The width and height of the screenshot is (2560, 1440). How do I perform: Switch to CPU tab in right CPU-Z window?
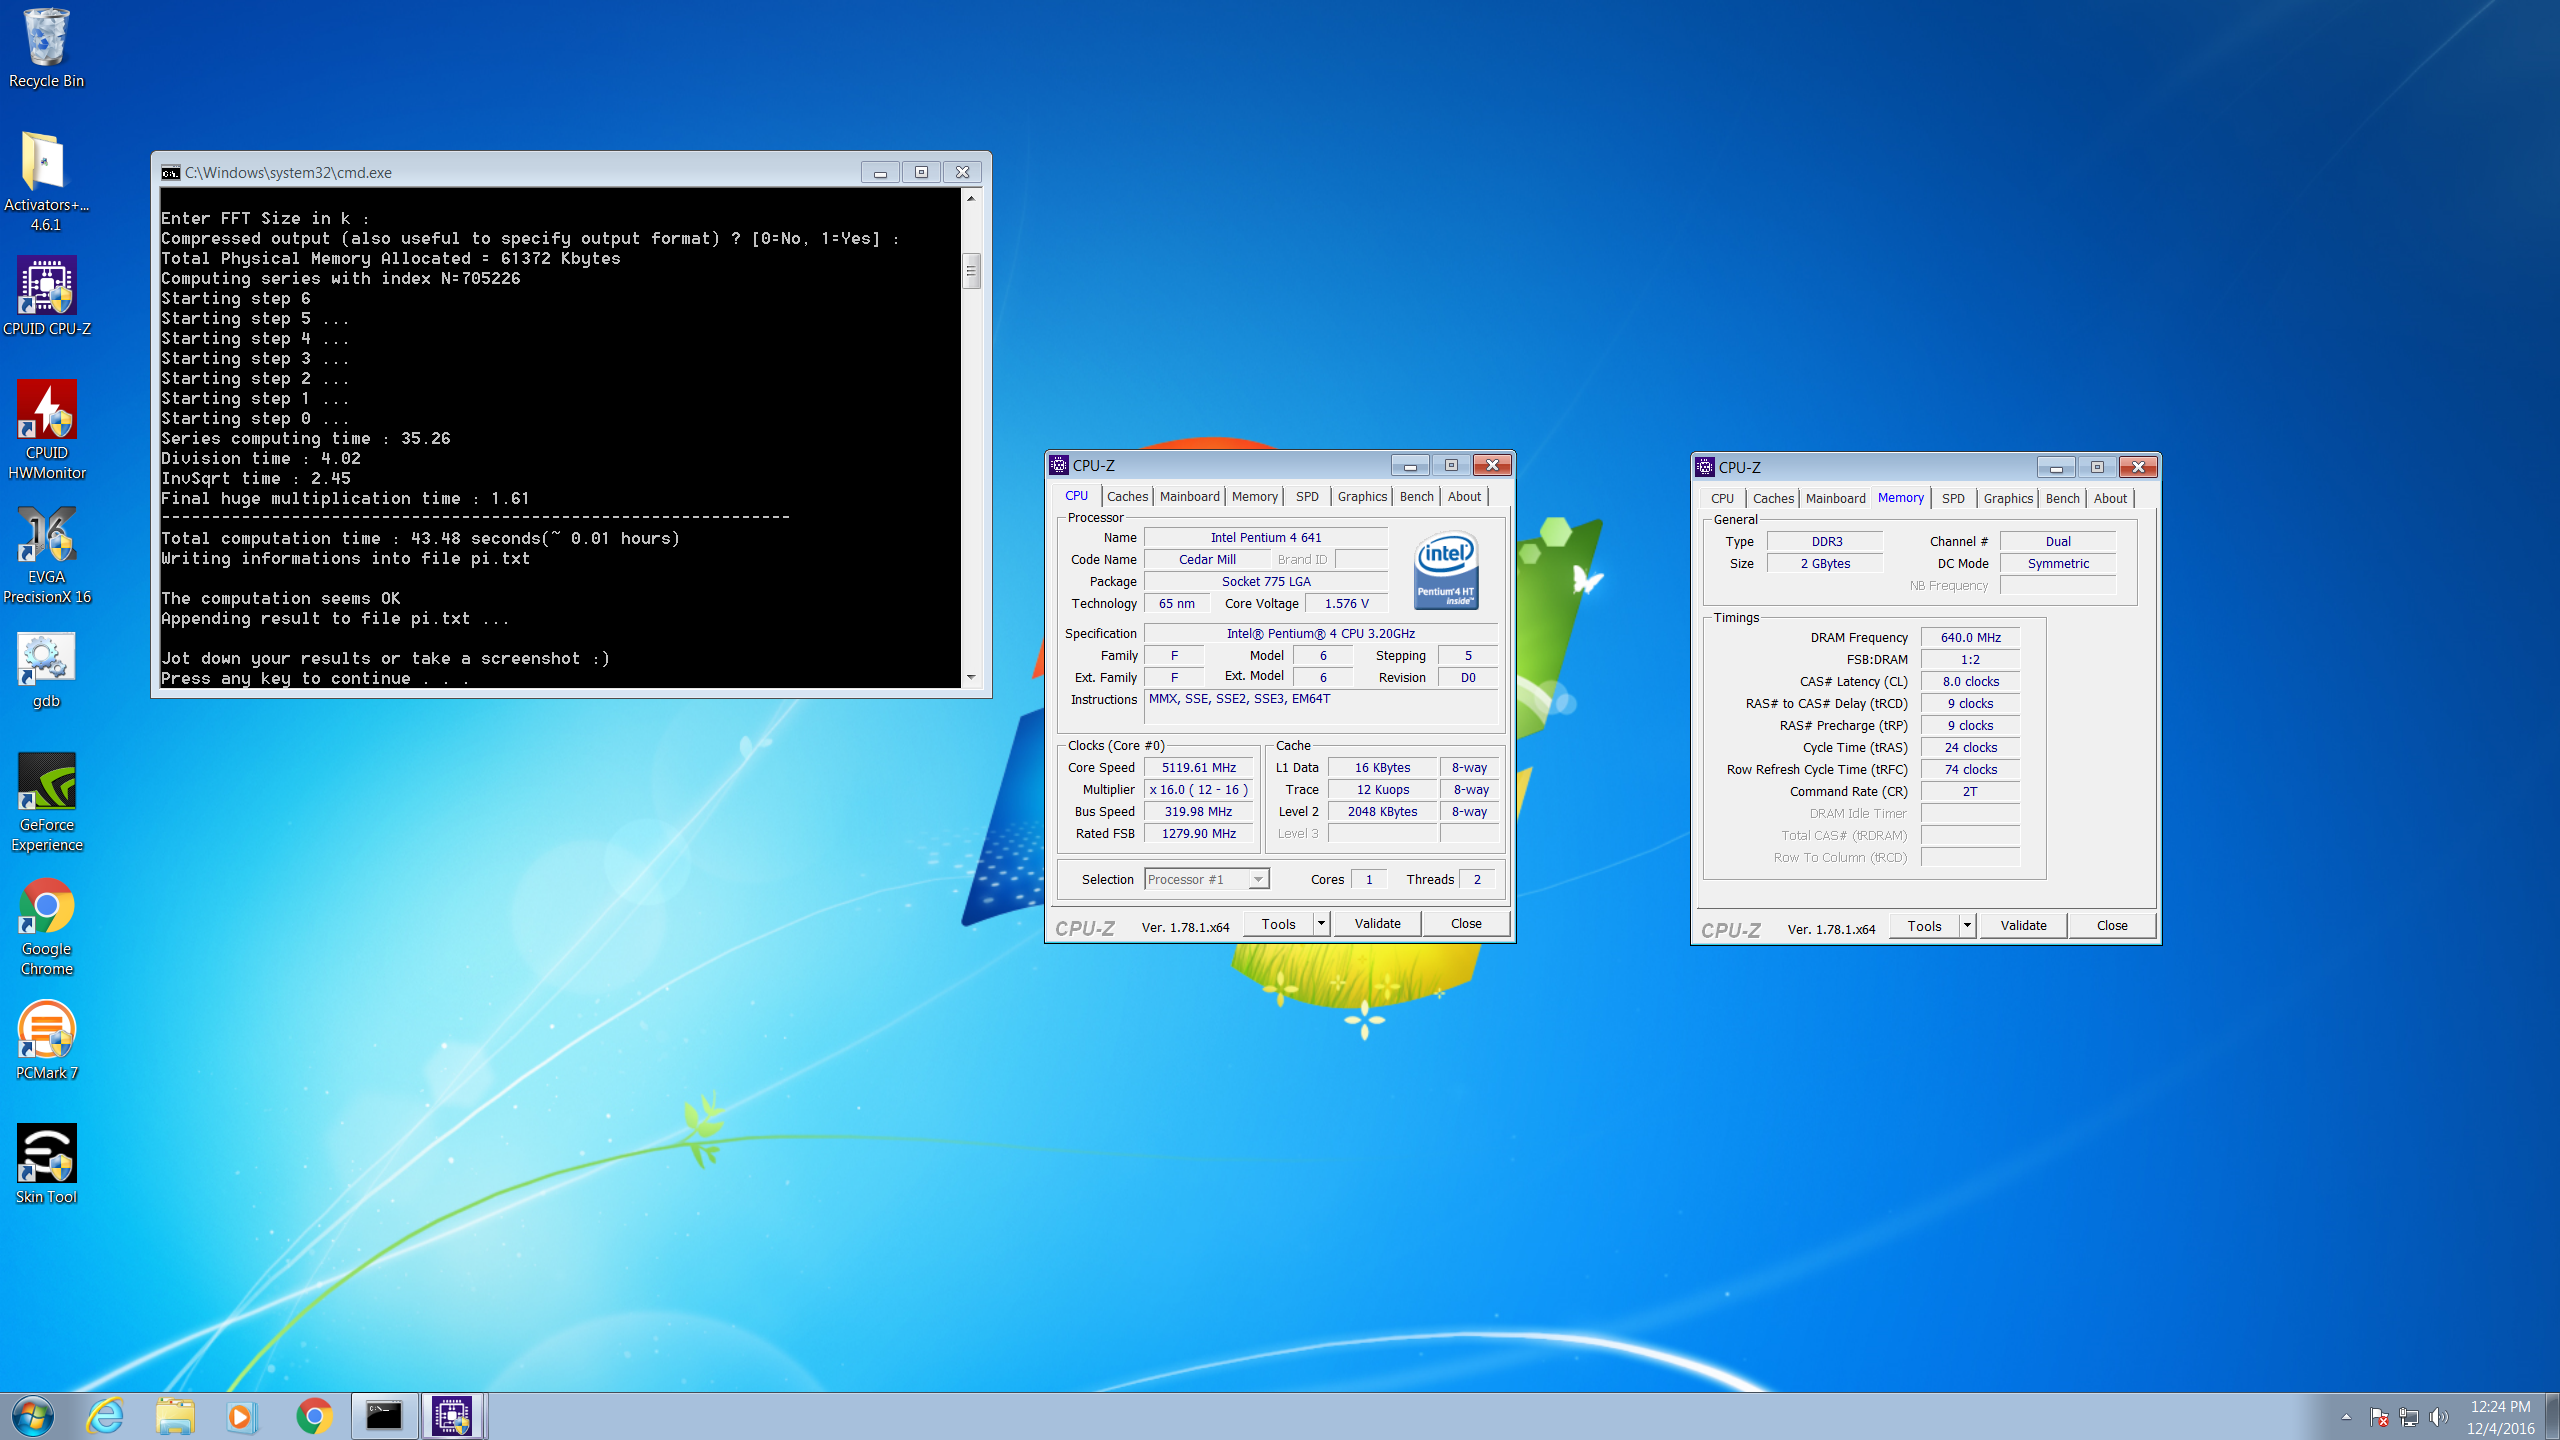[1722, 498]
